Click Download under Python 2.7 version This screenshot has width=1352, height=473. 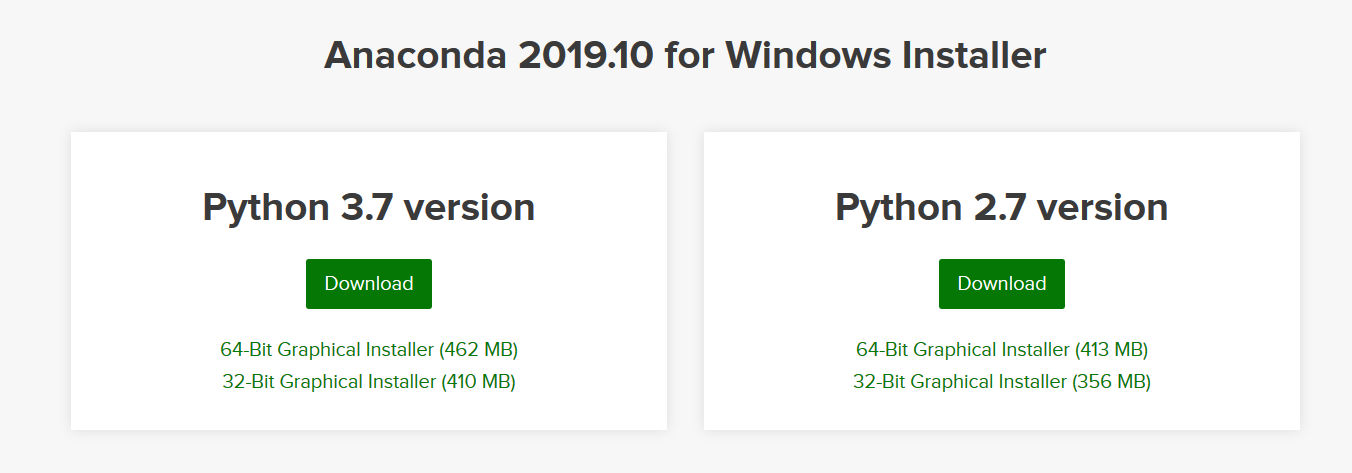coord(1001,284)
